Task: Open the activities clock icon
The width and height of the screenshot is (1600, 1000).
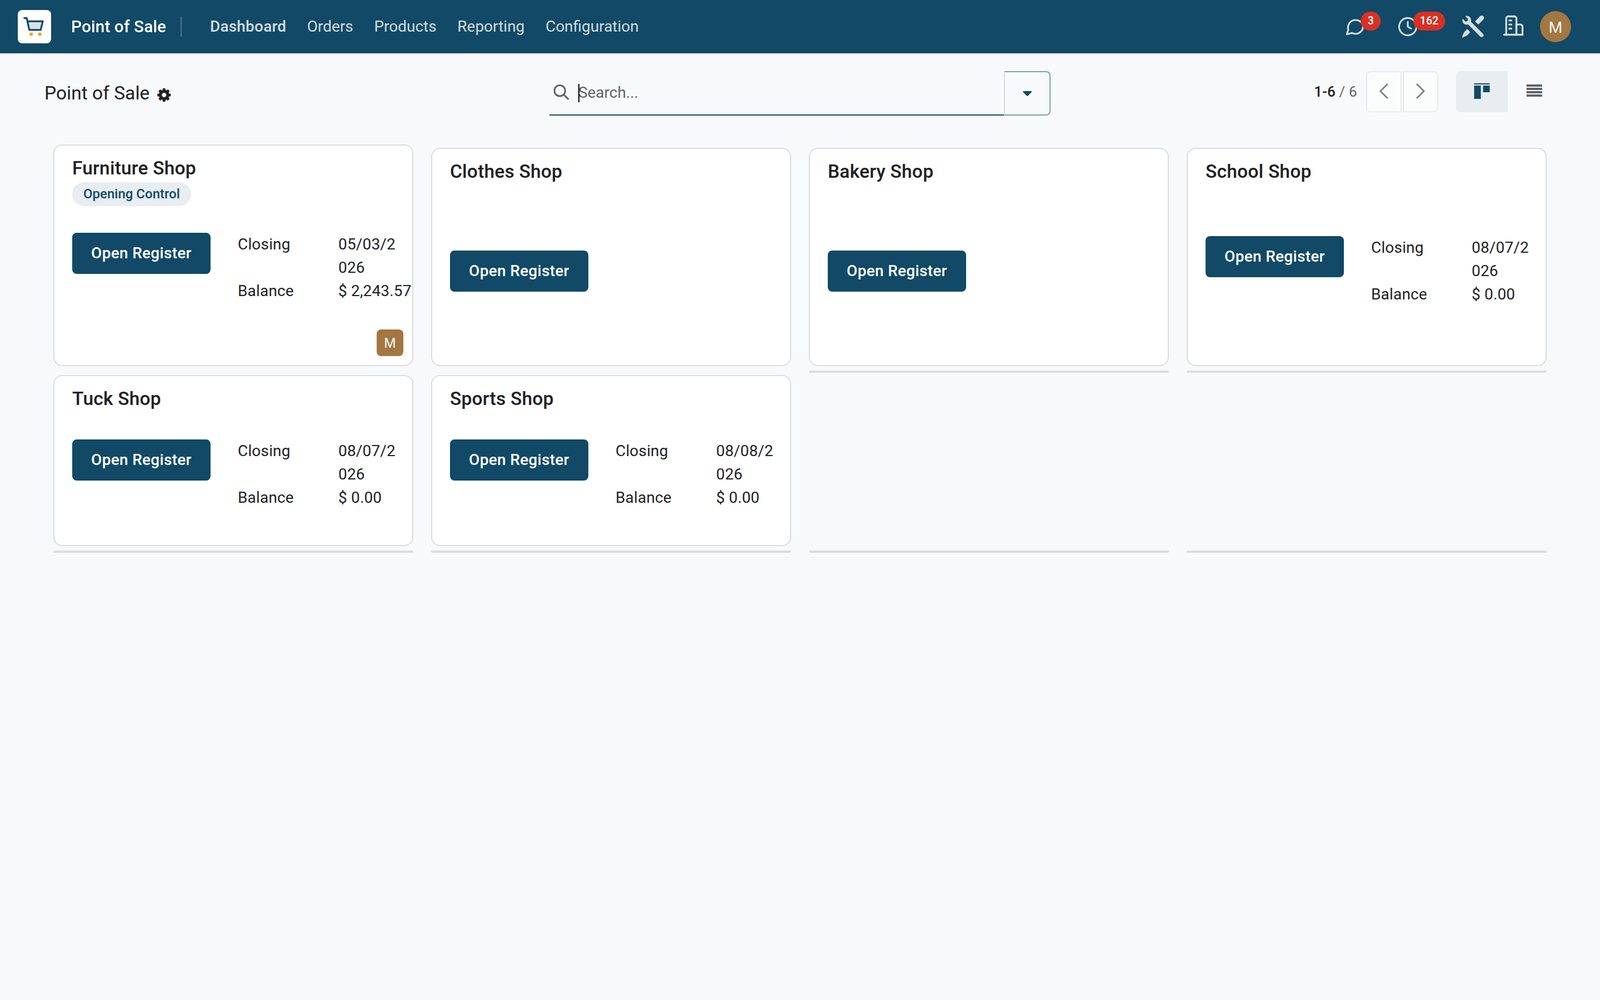Action: pyautogui.click(x=1407, y=27)
